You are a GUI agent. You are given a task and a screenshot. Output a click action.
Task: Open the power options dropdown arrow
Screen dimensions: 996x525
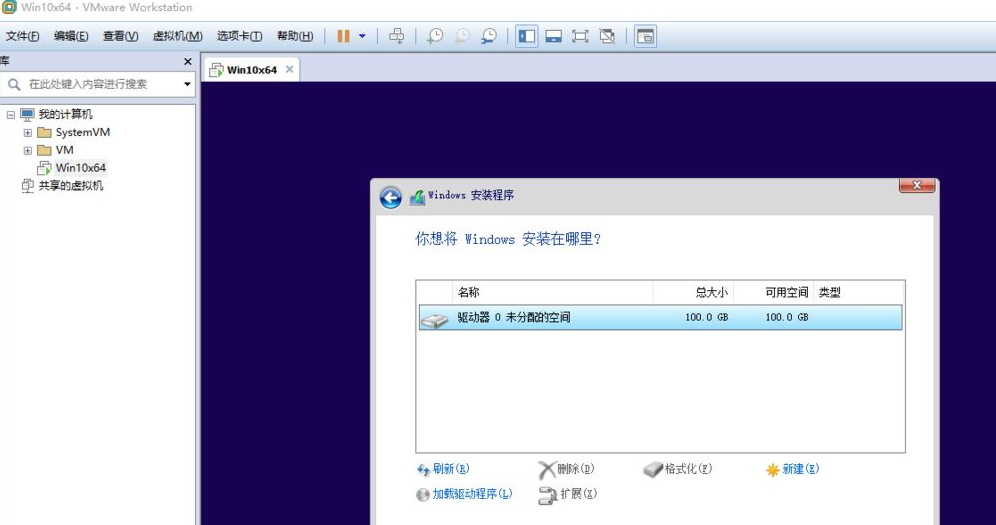point(362,36)
